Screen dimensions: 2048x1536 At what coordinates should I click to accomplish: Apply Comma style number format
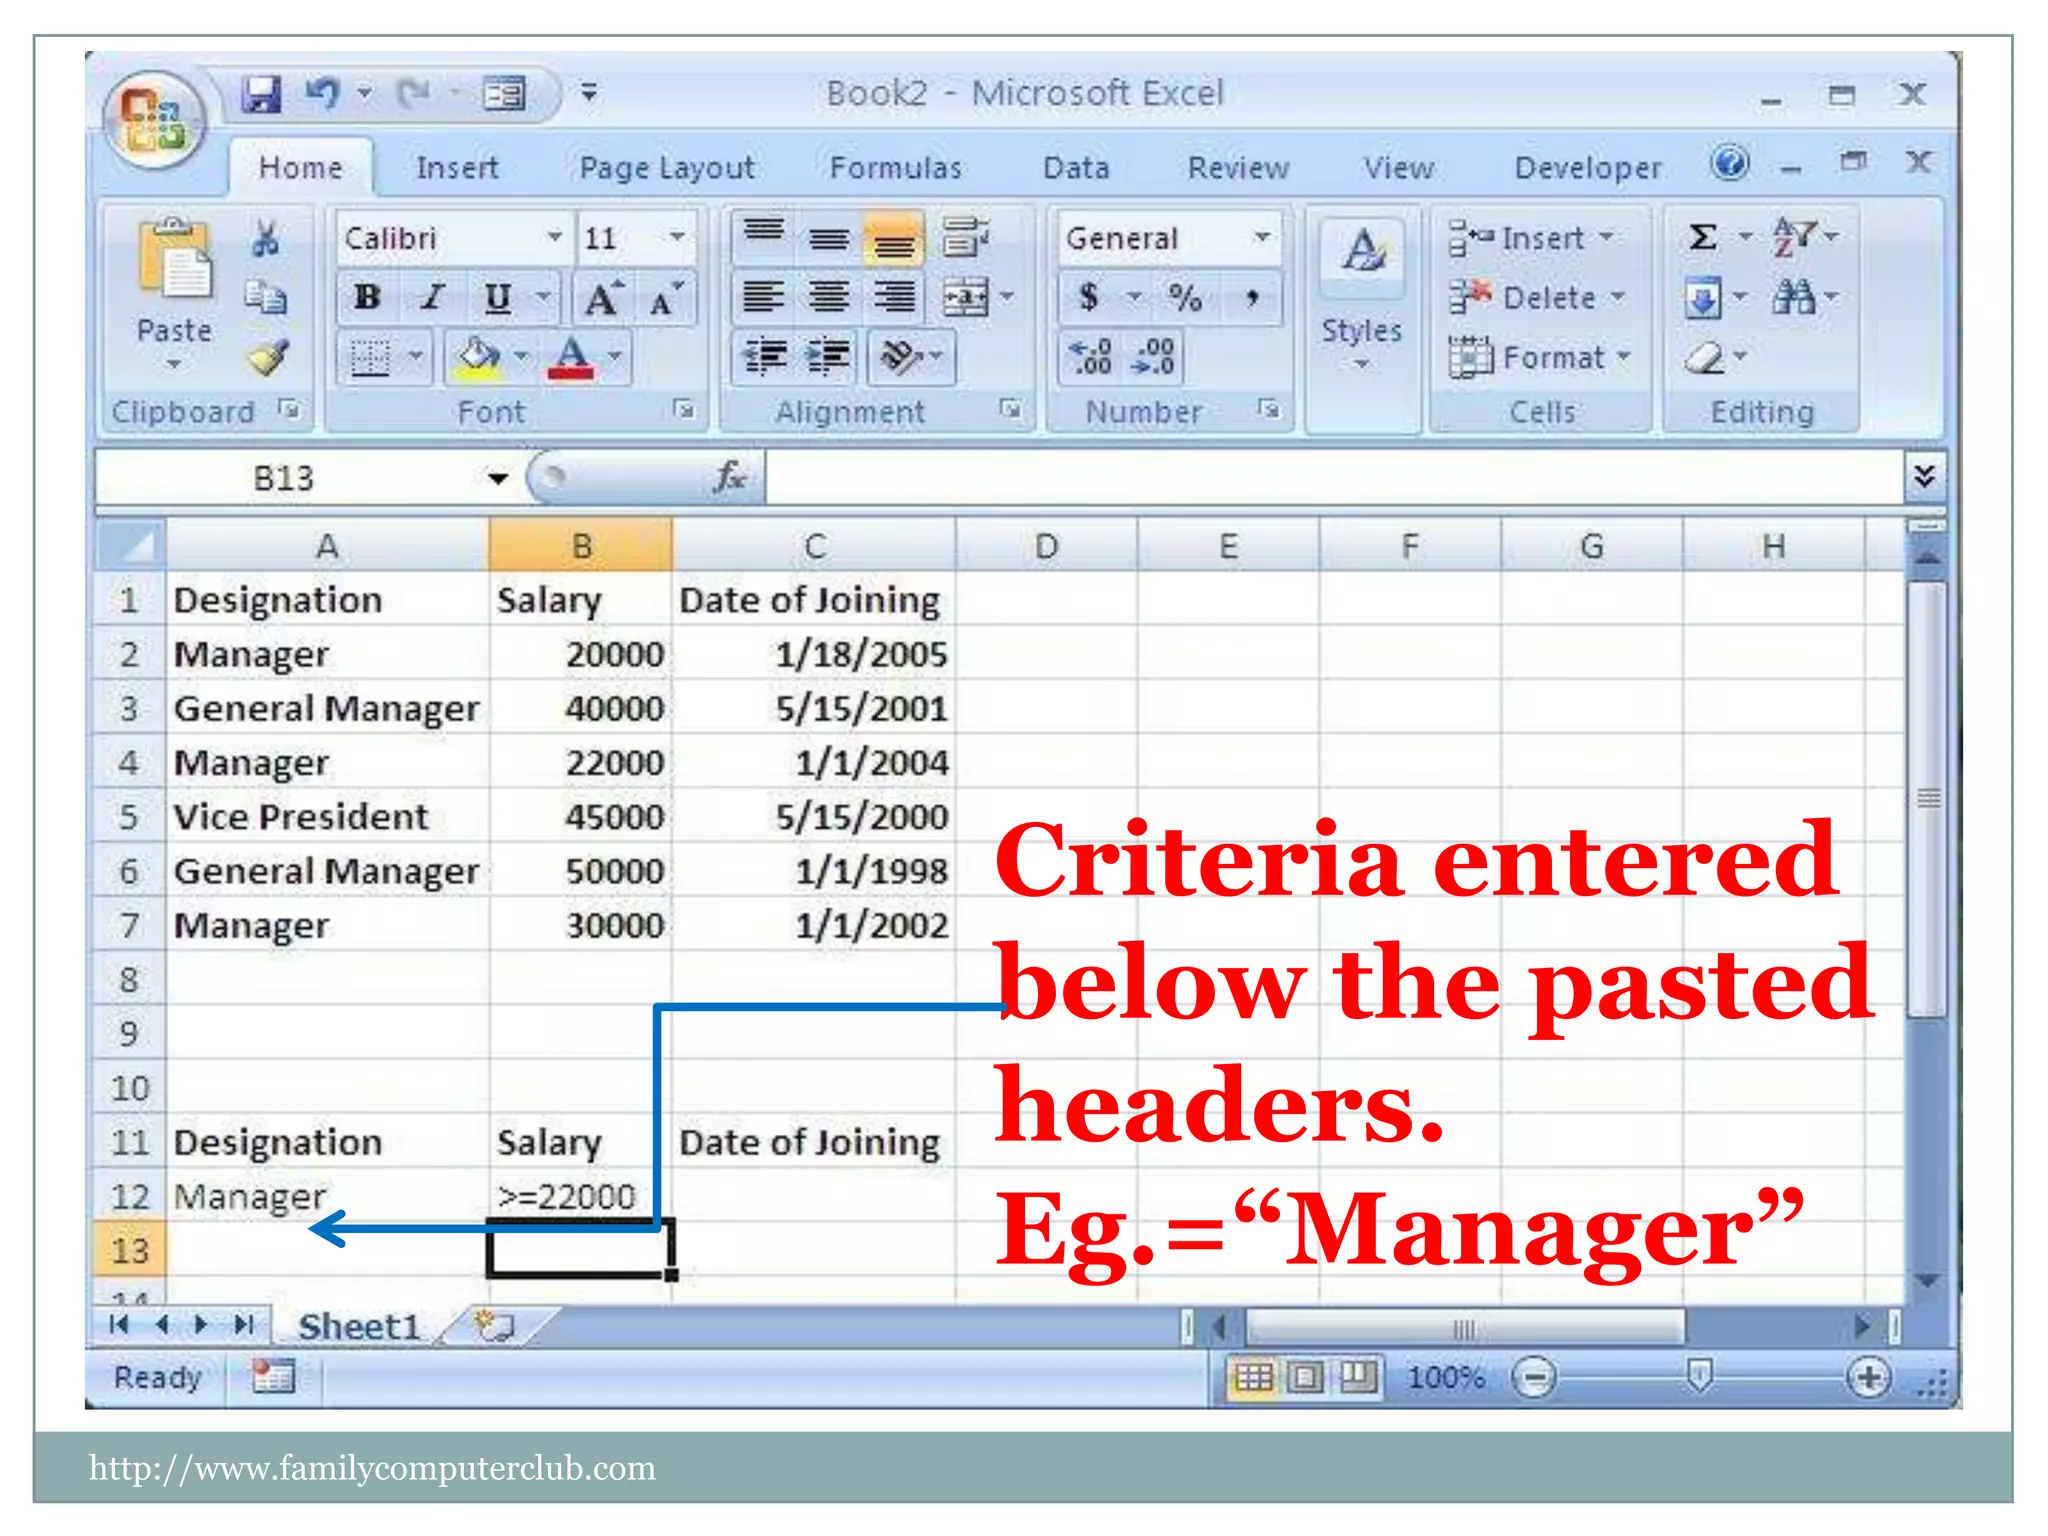click(1251, 297)
